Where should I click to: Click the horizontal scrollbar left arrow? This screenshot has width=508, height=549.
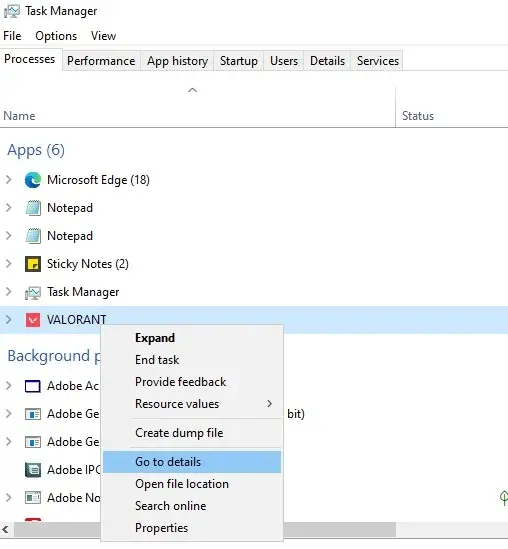tap(6, 529)
